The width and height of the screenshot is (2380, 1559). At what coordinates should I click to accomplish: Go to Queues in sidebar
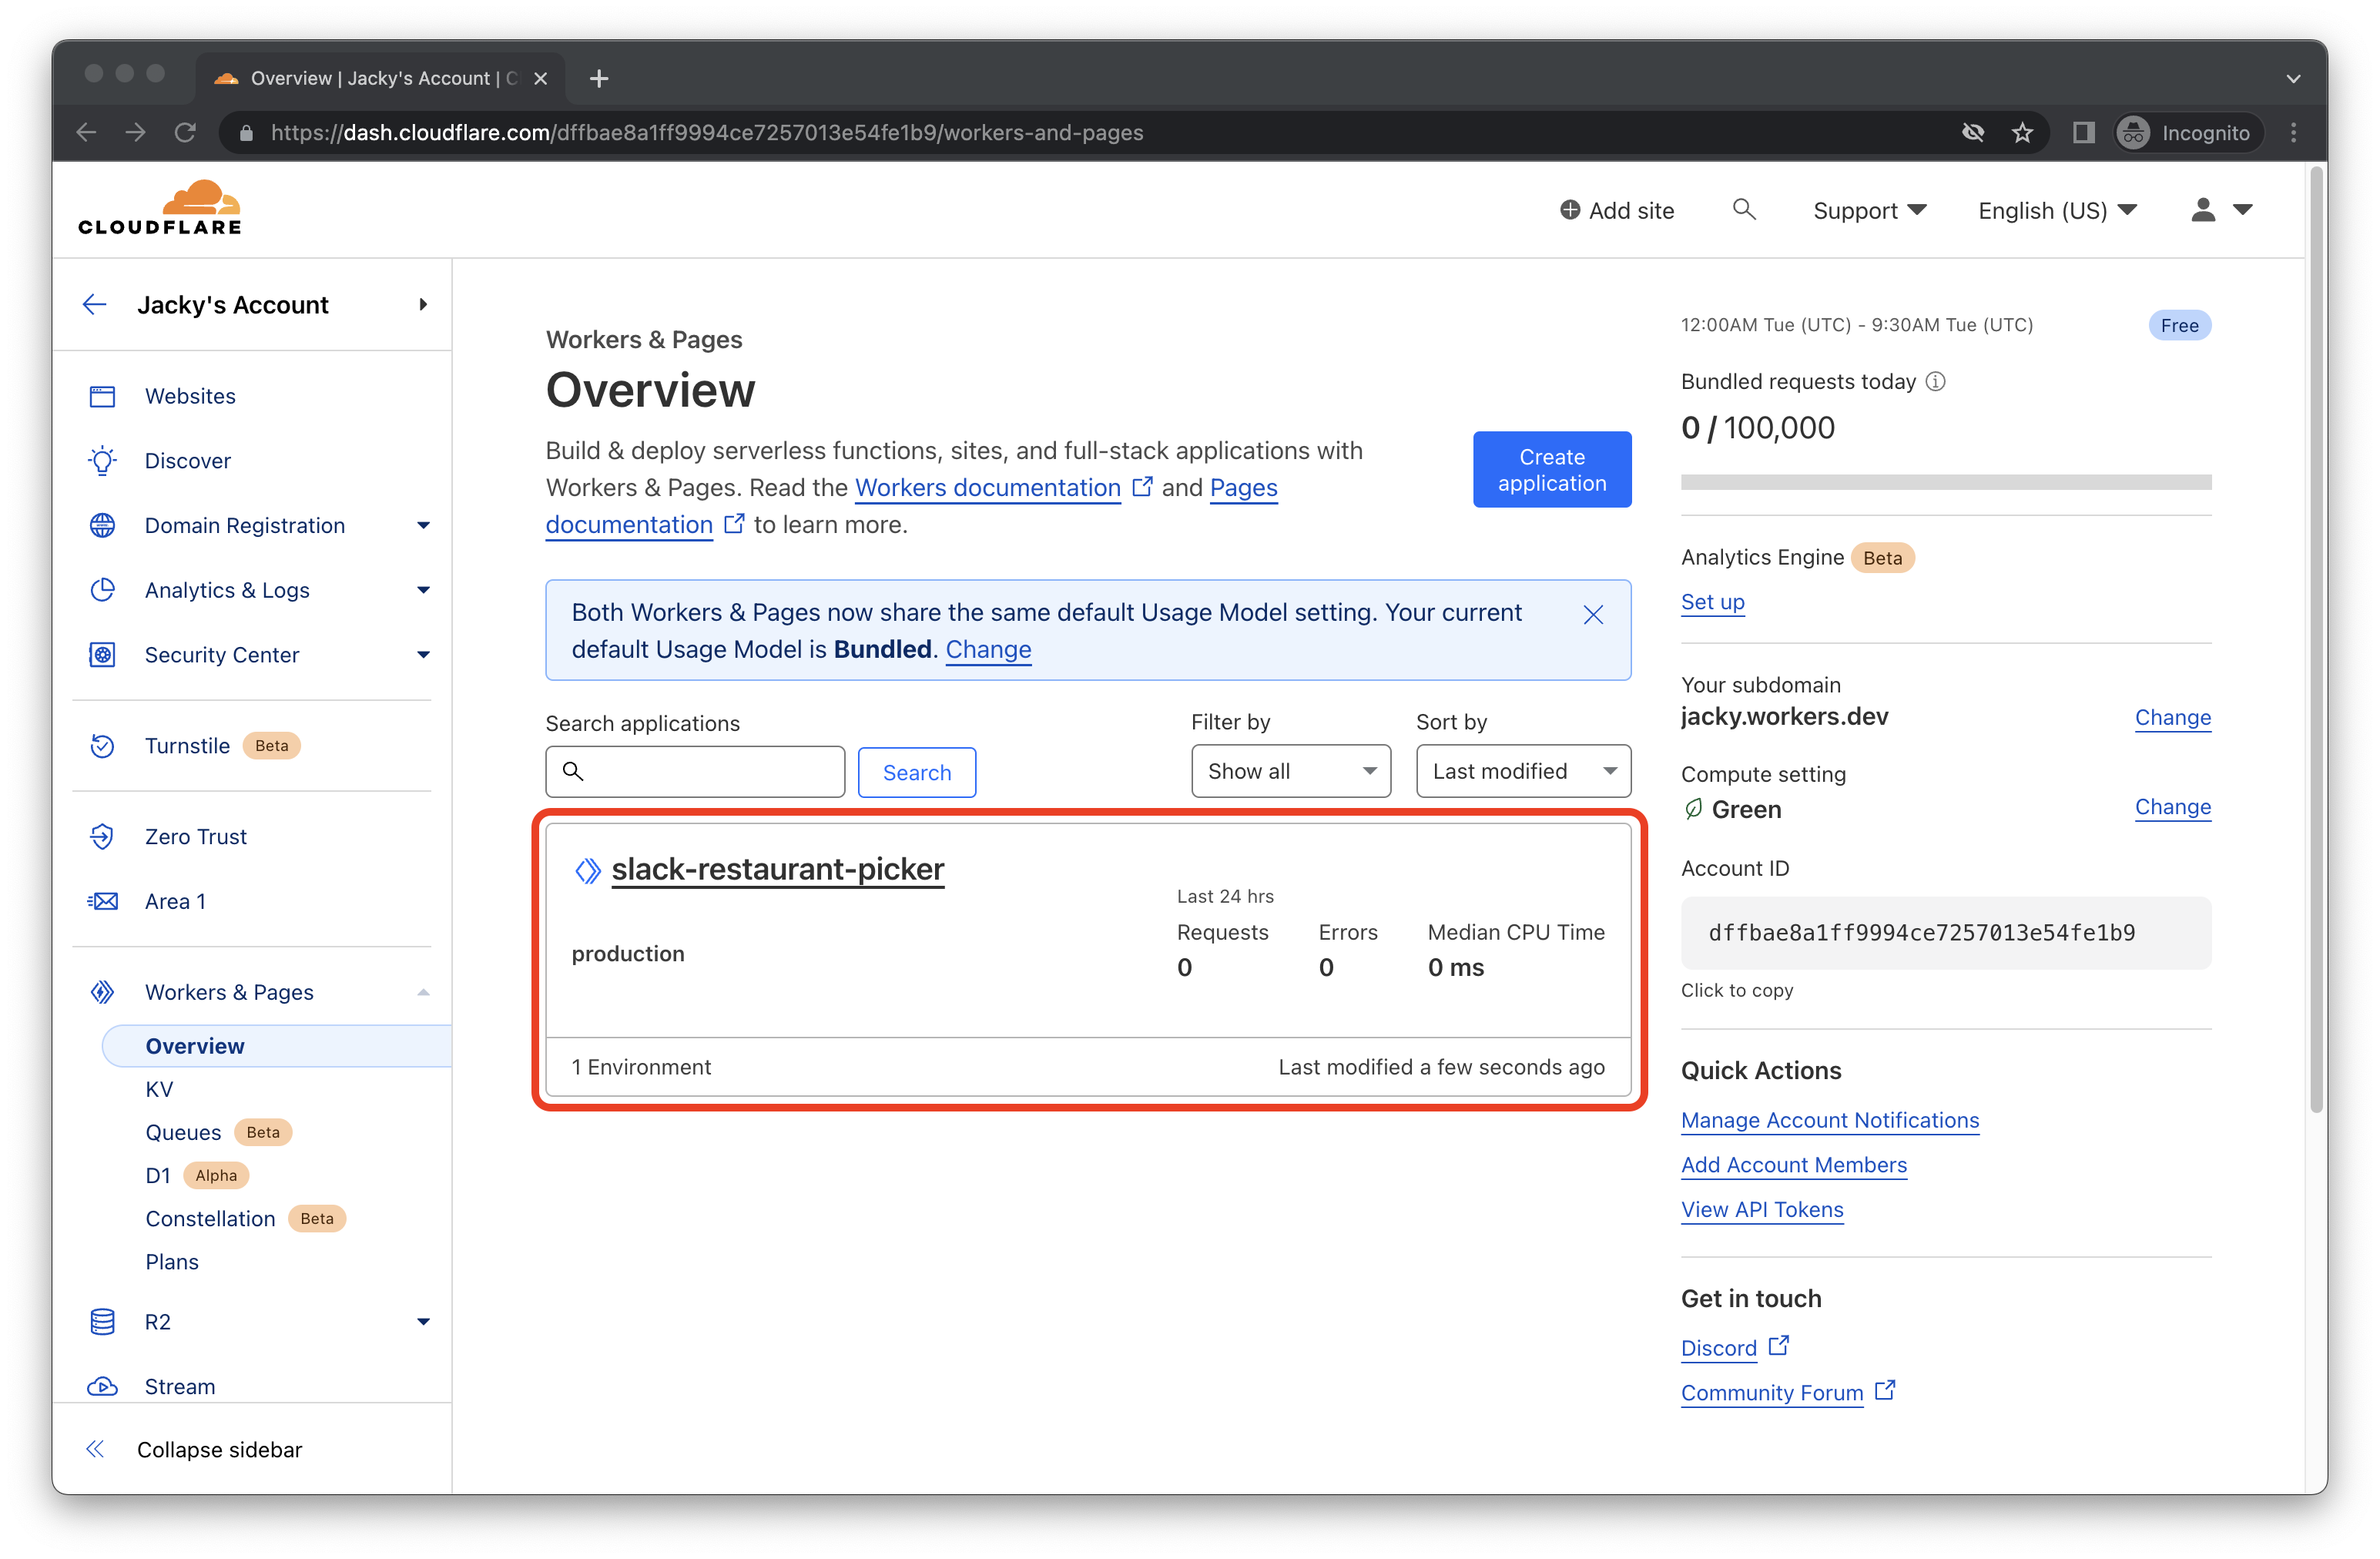point(183,1133)
